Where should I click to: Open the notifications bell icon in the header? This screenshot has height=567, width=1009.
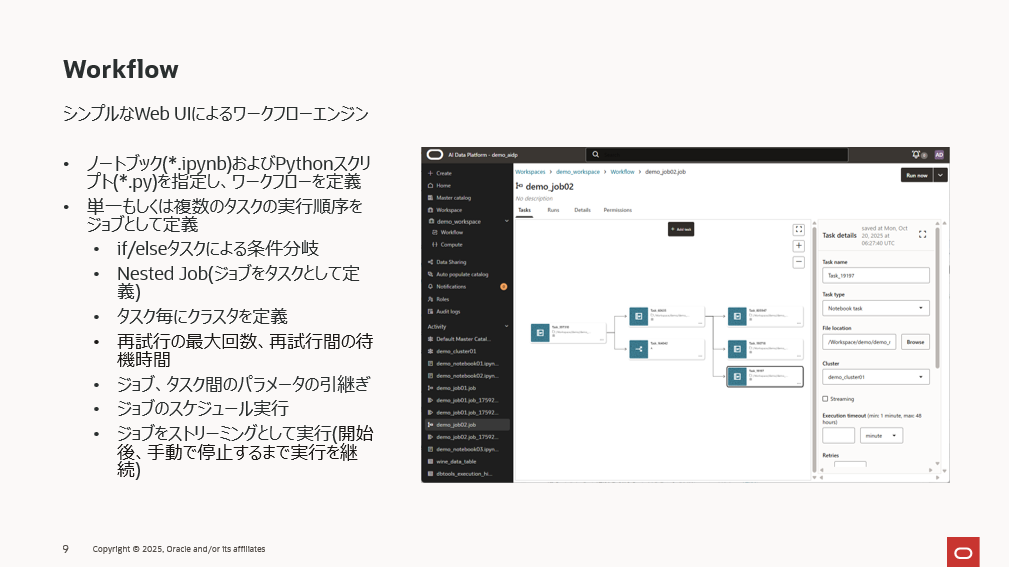916,154
